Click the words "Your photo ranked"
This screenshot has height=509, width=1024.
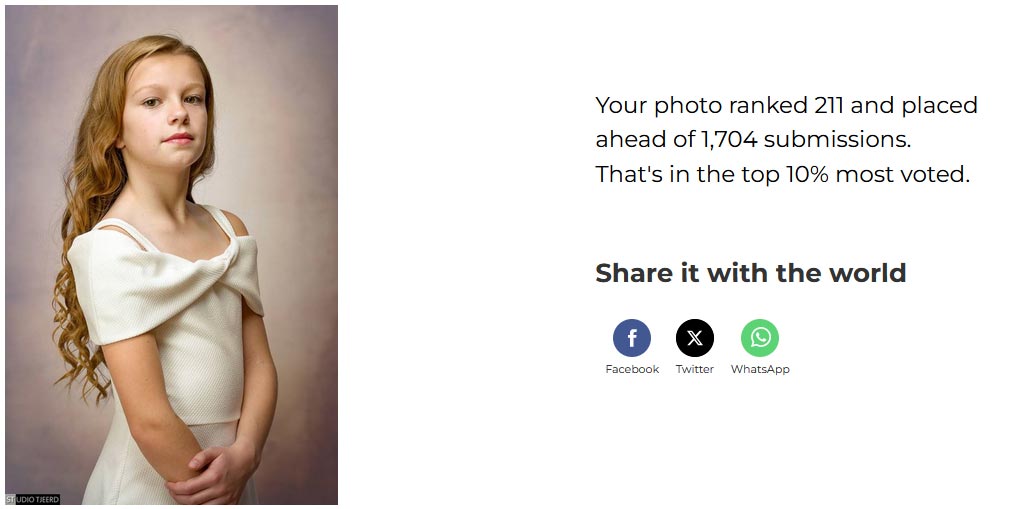701,105
